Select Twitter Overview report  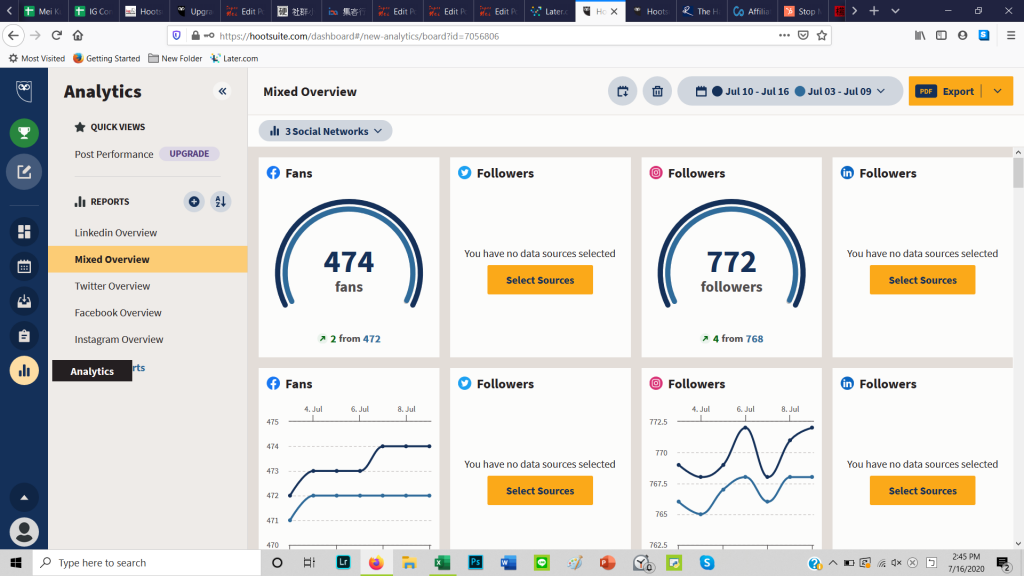tap(112, 286)
